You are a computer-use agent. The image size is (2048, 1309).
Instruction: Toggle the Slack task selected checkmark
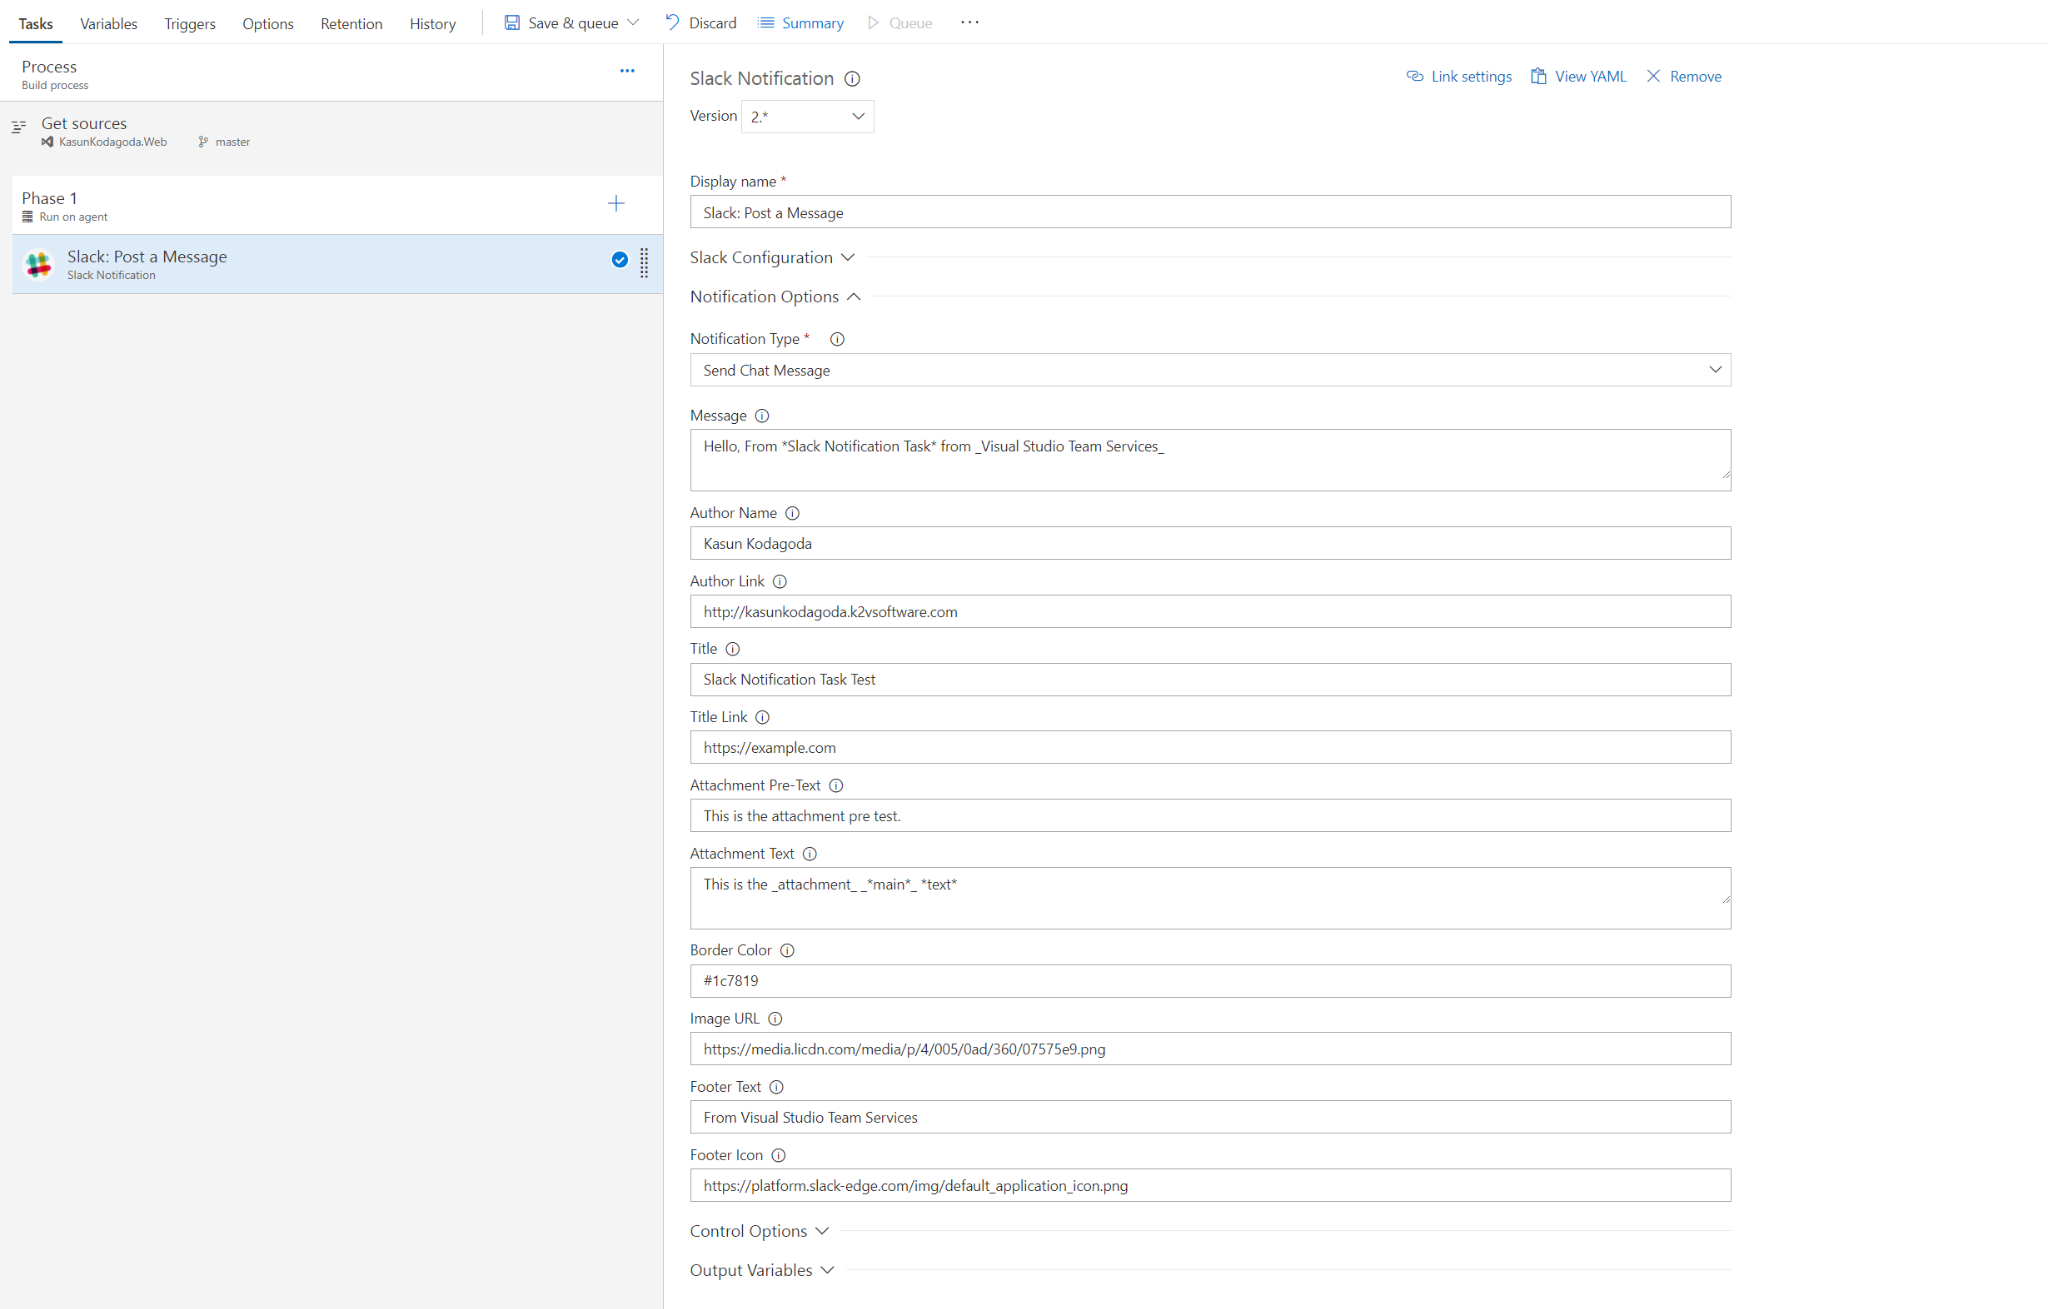pyautogui.click(x=620, y=260)
